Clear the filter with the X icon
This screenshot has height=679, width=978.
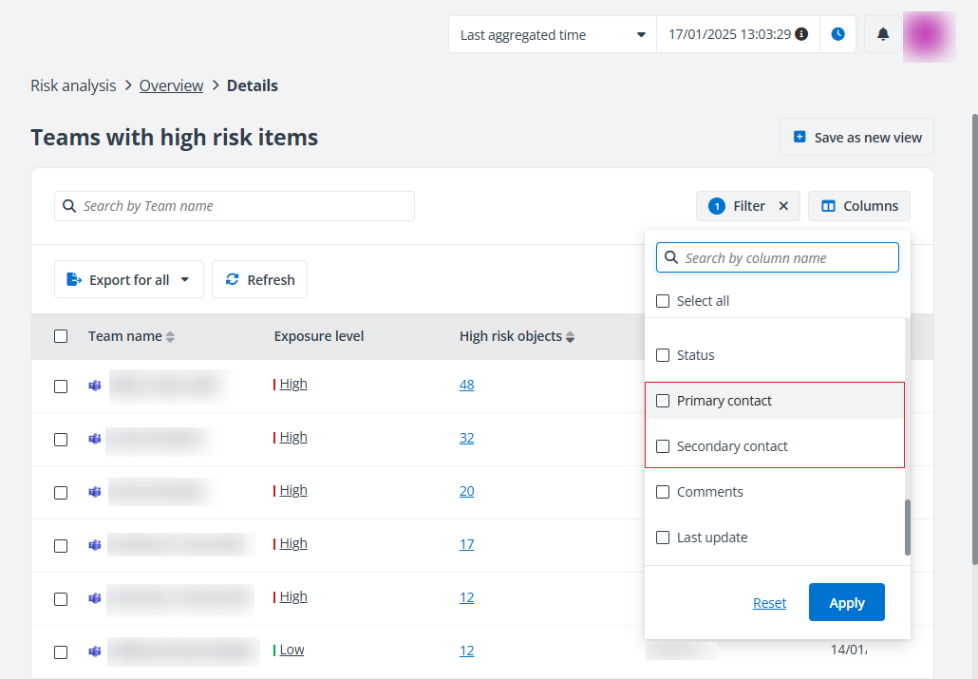click(784, 206)
